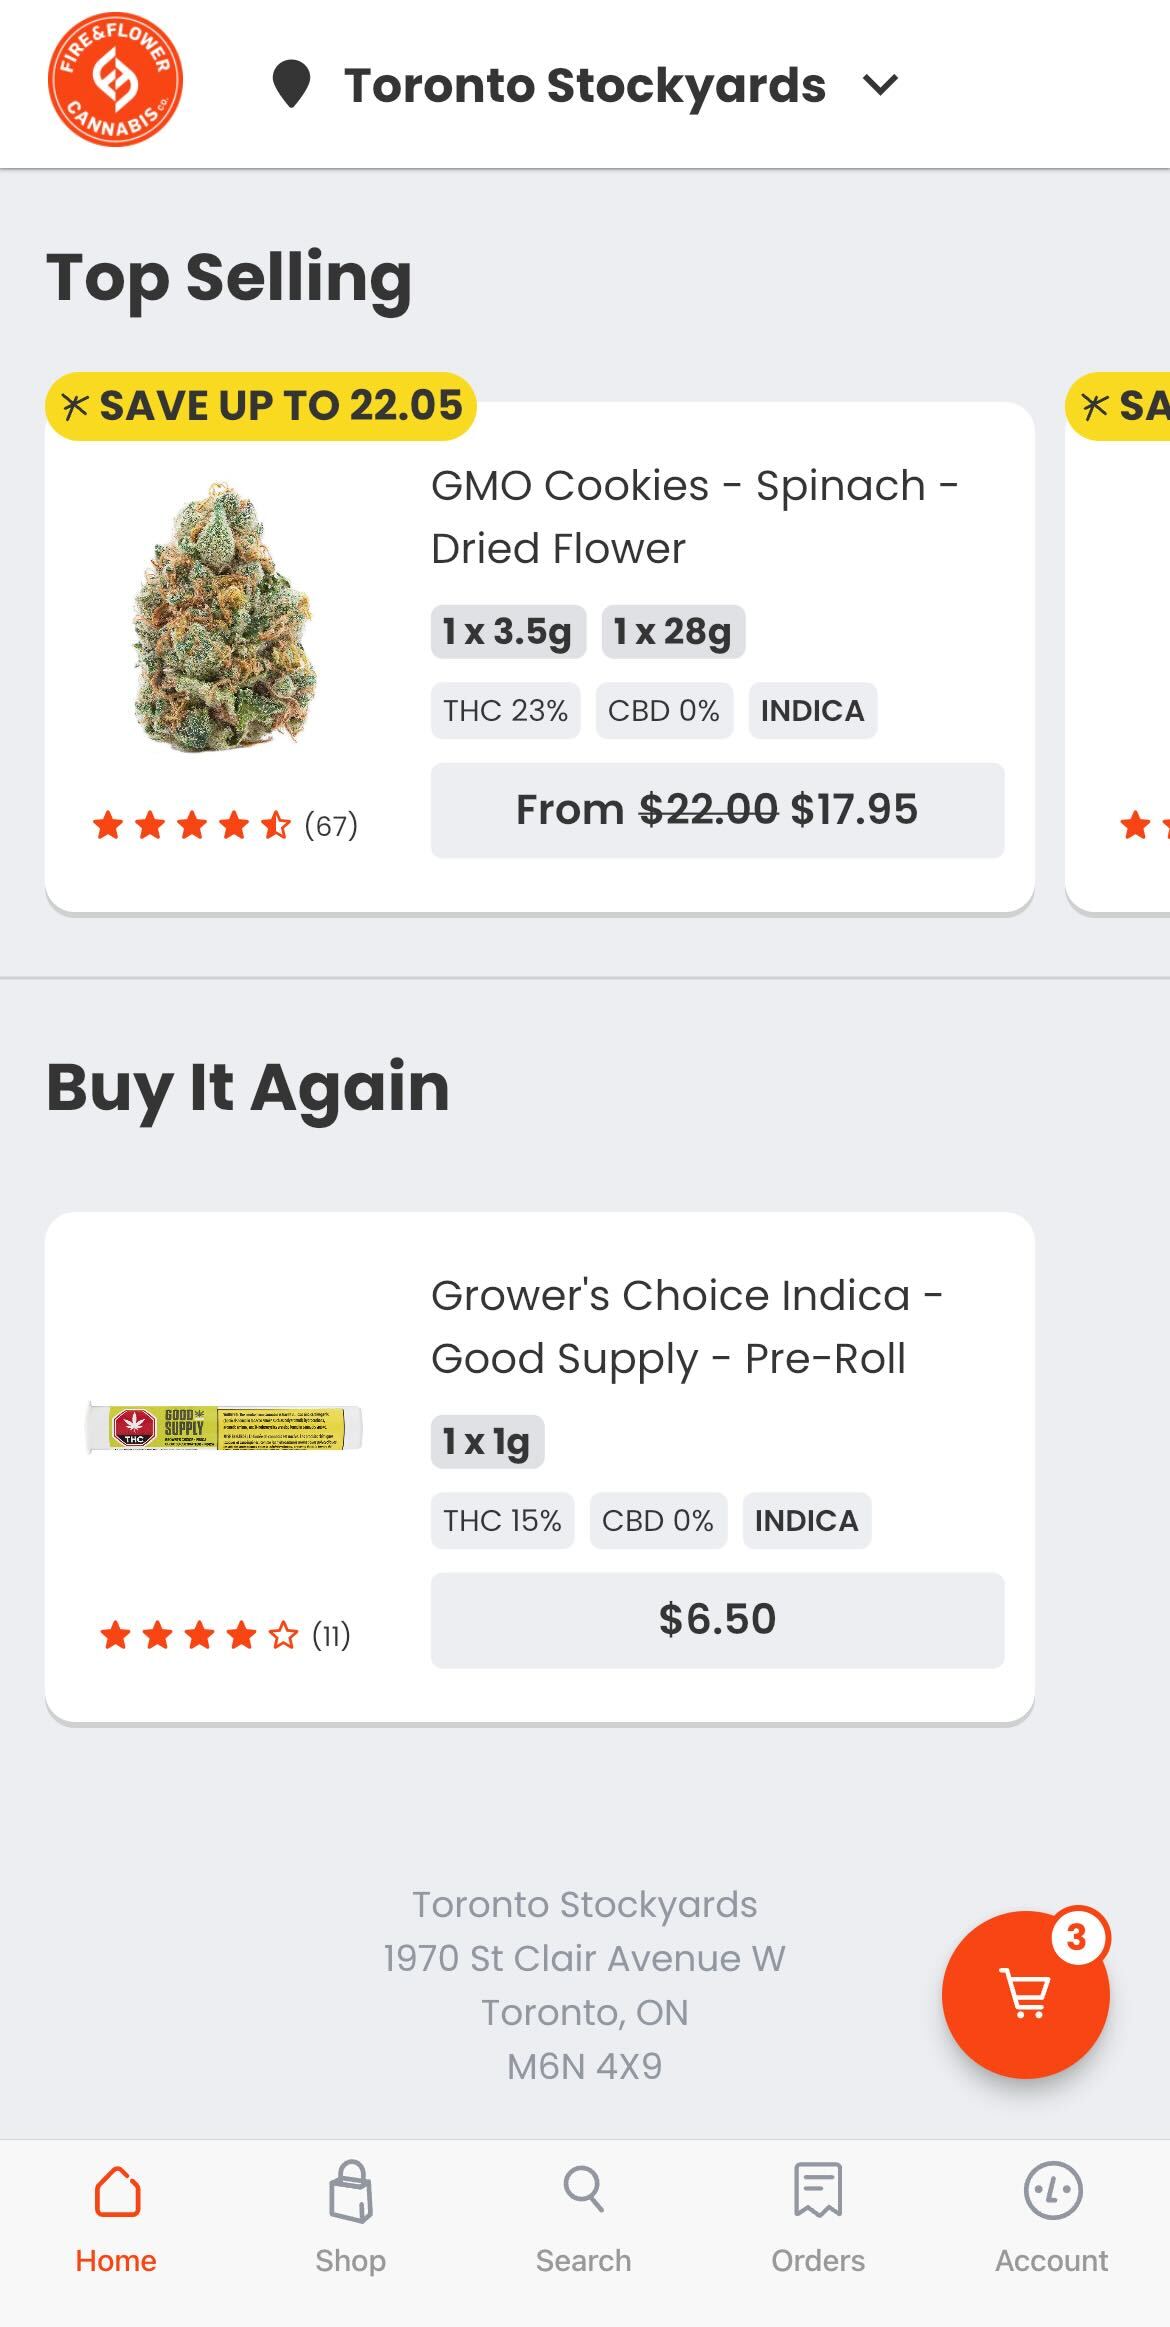
Task: Open the GMO Cookies flower product image
Action: pos(225,616)
